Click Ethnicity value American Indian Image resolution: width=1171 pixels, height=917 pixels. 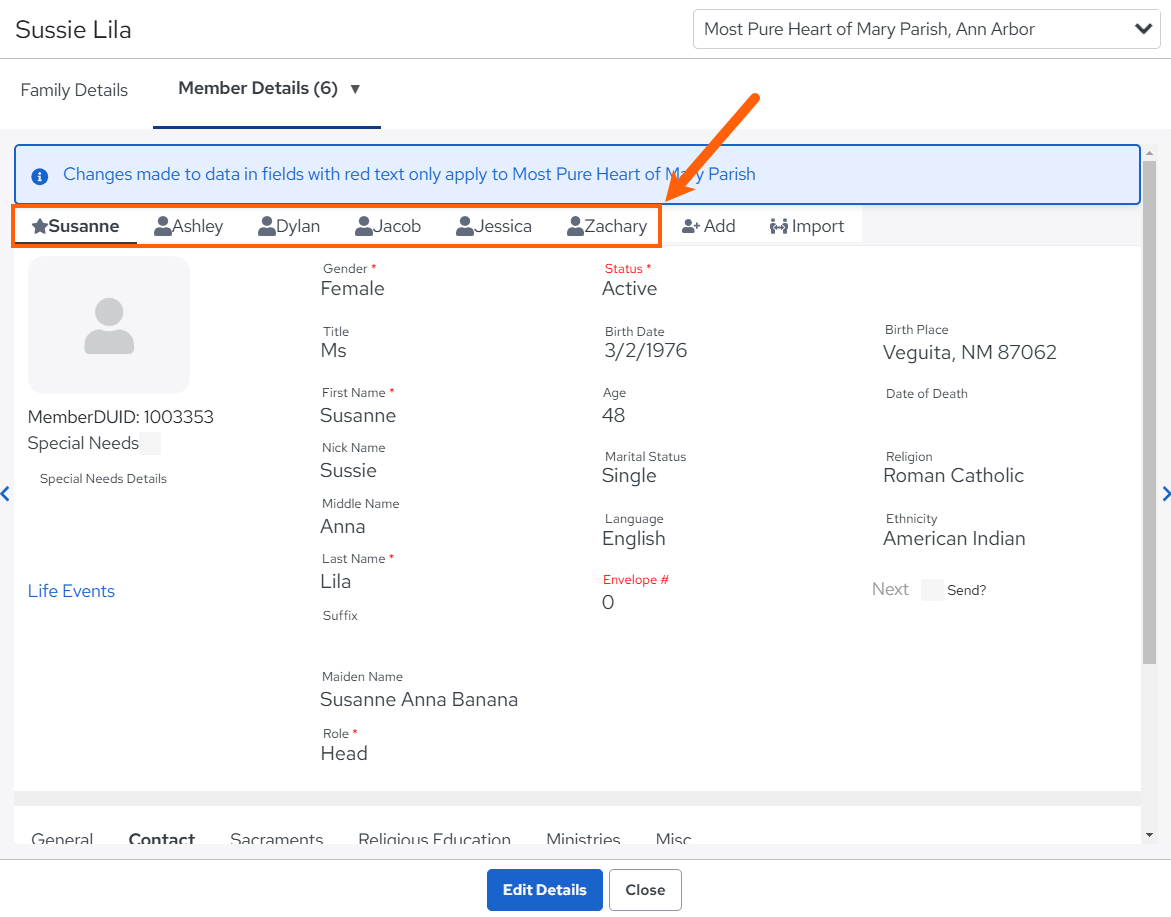[954, 538]
